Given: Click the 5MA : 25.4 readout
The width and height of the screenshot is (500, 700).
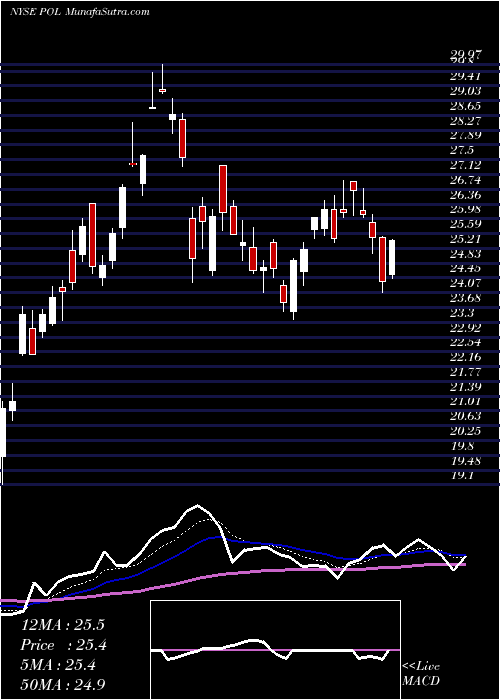Looking at the screenshot, I should (x=58, y=665).
